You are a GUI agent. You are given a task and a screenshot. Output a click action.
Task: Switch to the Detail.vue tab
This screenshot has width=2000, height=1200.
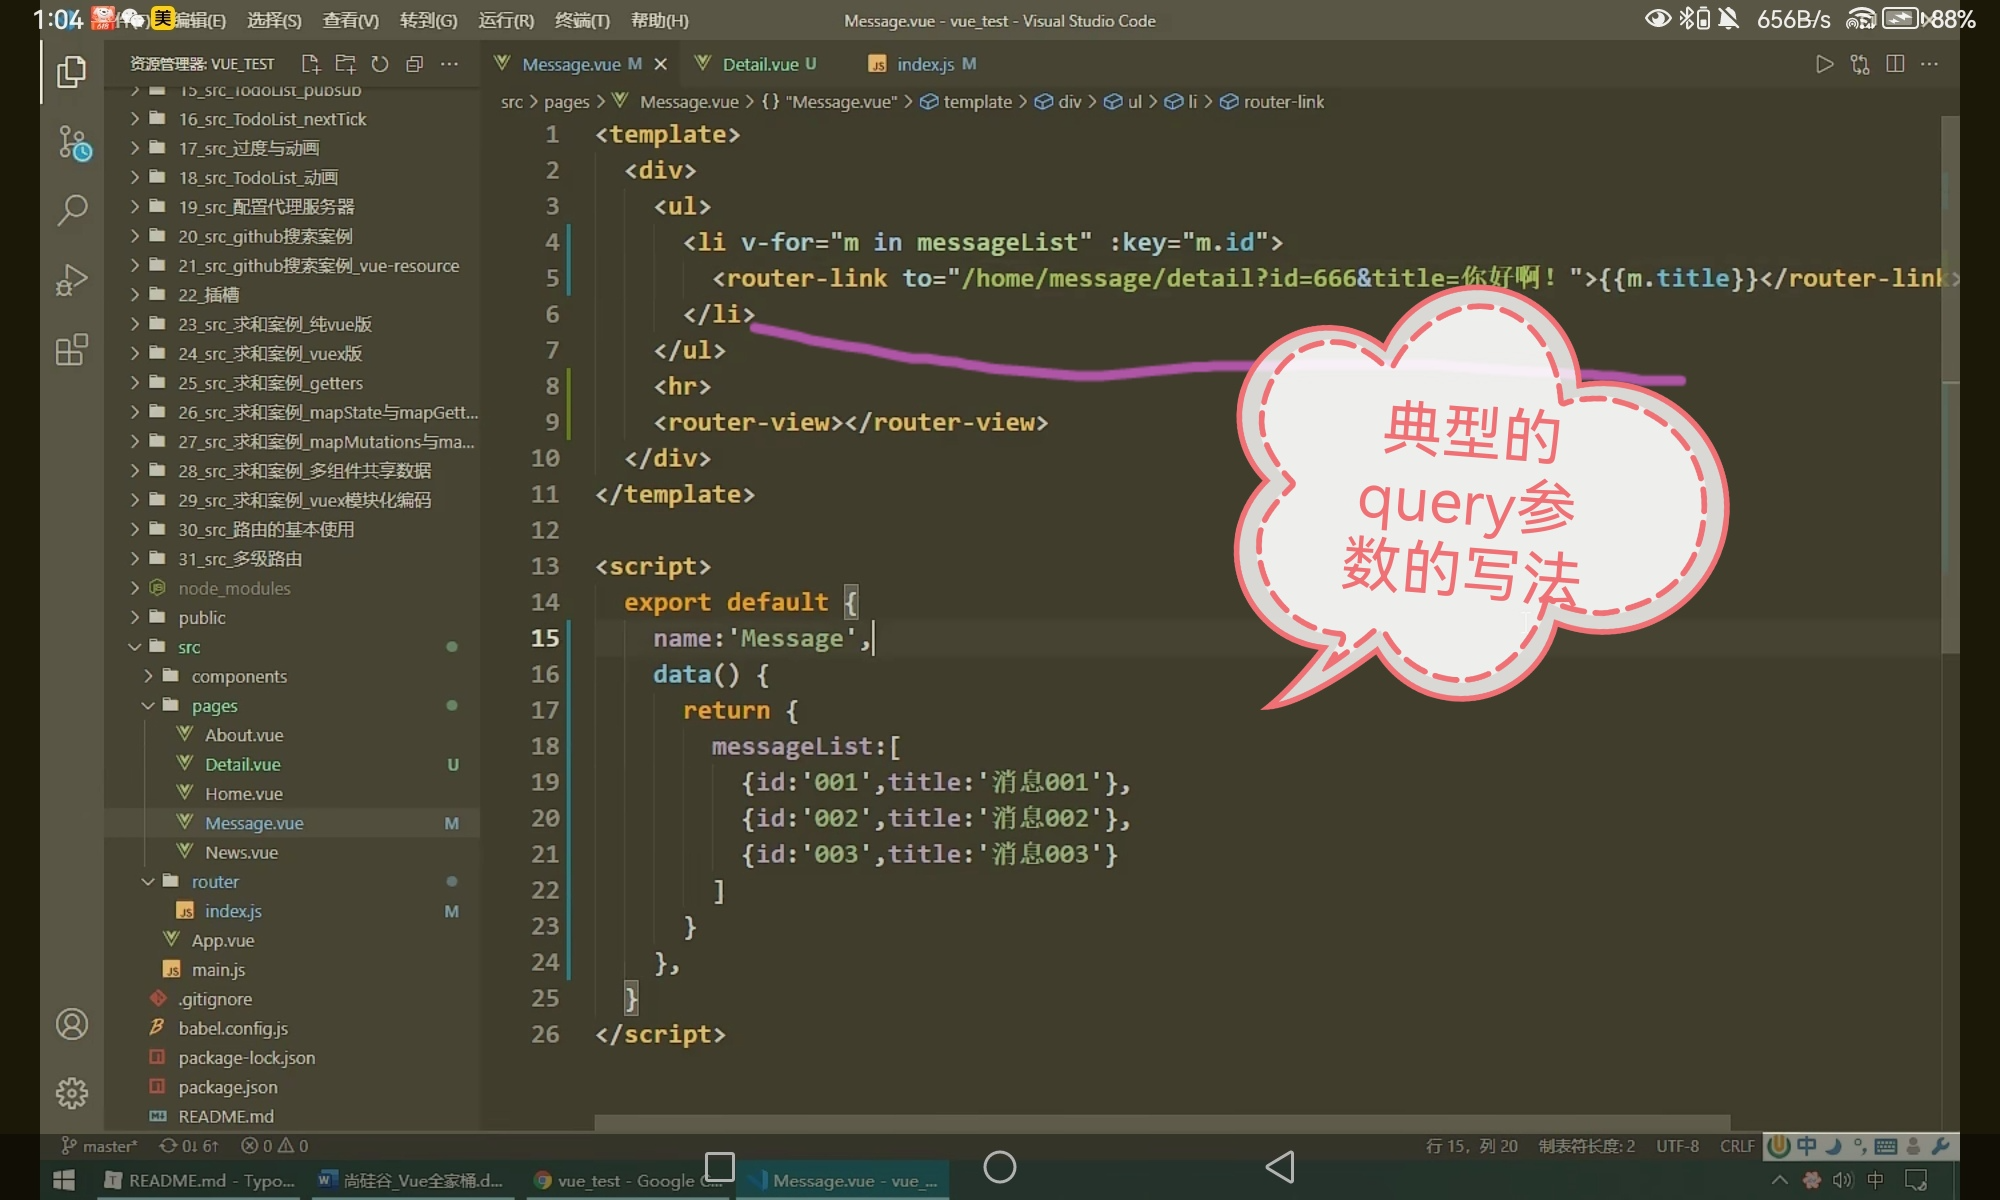[760, 64]
